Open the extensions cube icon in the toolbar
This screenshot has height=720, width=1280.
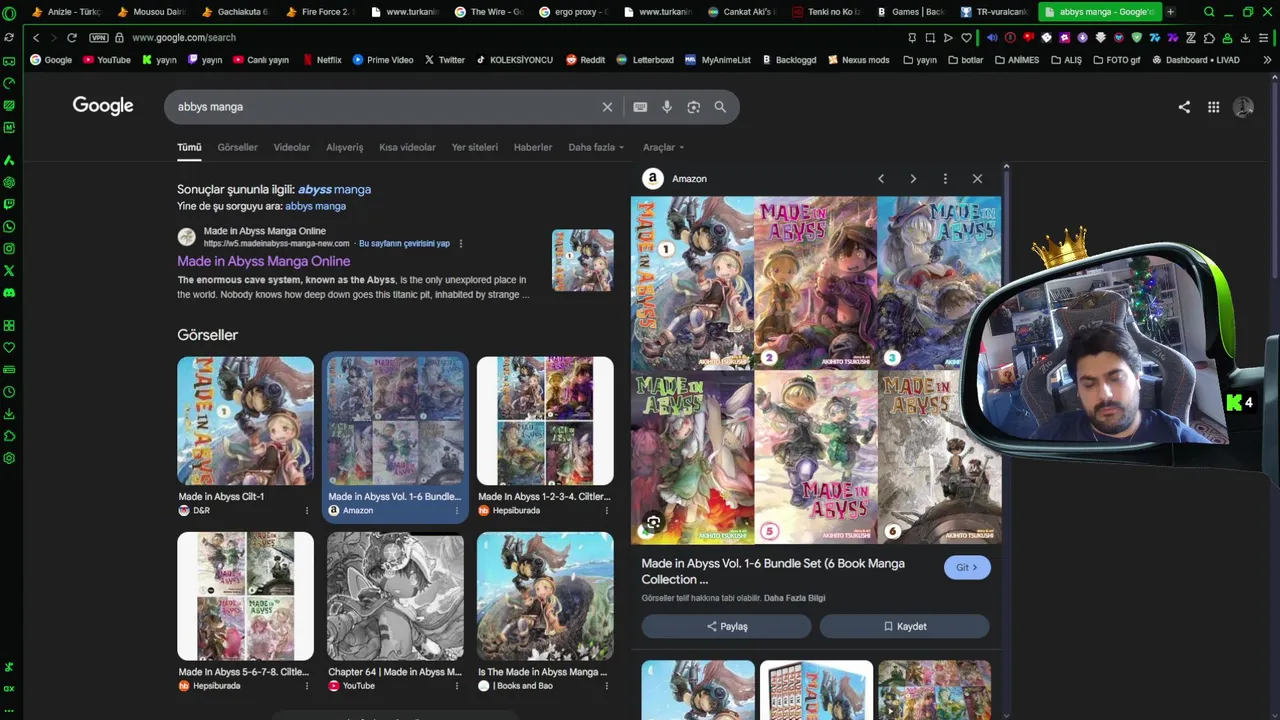point(1209,38)
